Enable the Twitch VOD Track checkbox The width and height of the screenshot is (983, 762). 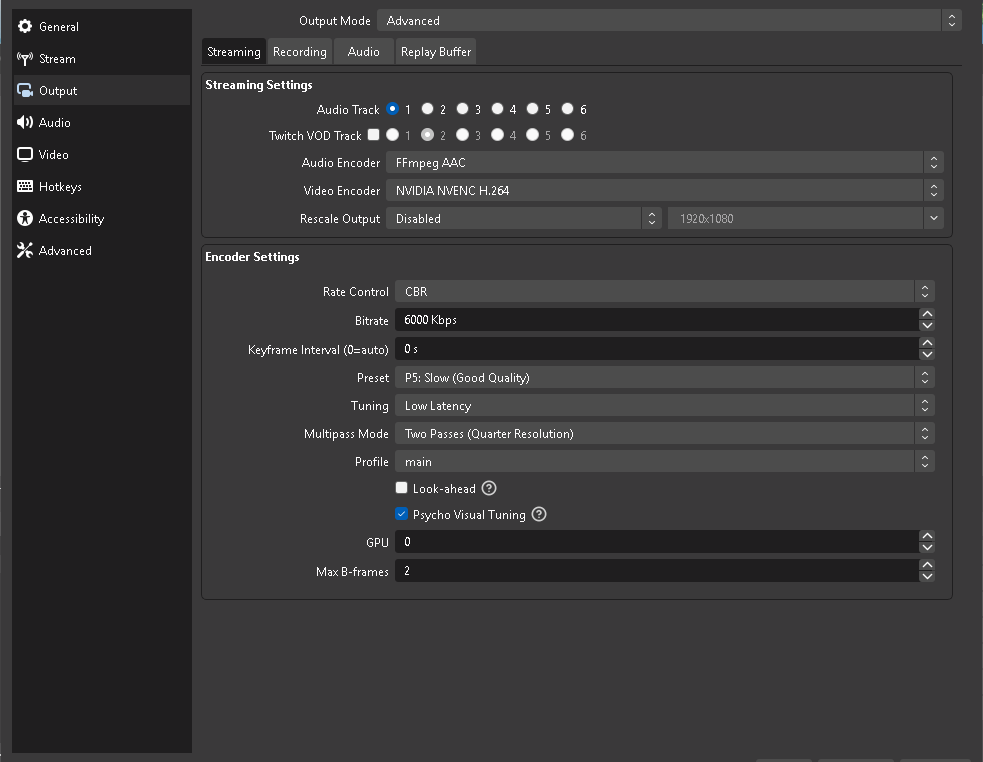[374, 135]
